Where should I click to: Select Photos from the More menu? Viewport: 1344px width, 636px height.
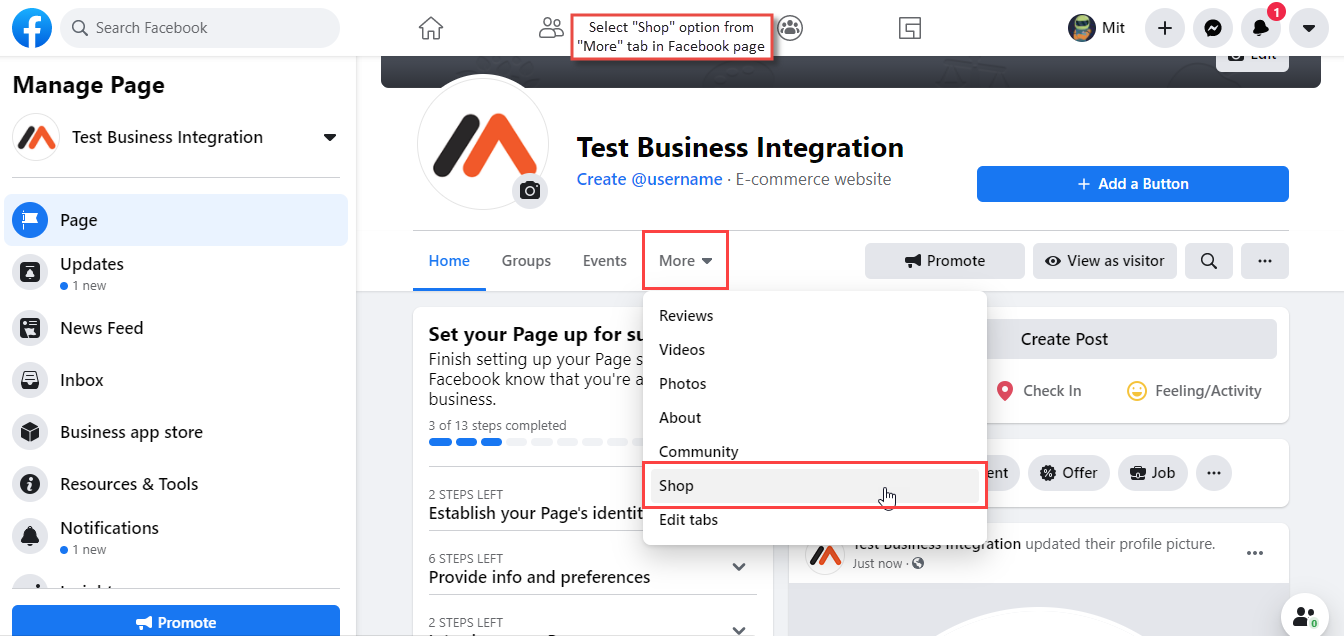pos(814,384)
